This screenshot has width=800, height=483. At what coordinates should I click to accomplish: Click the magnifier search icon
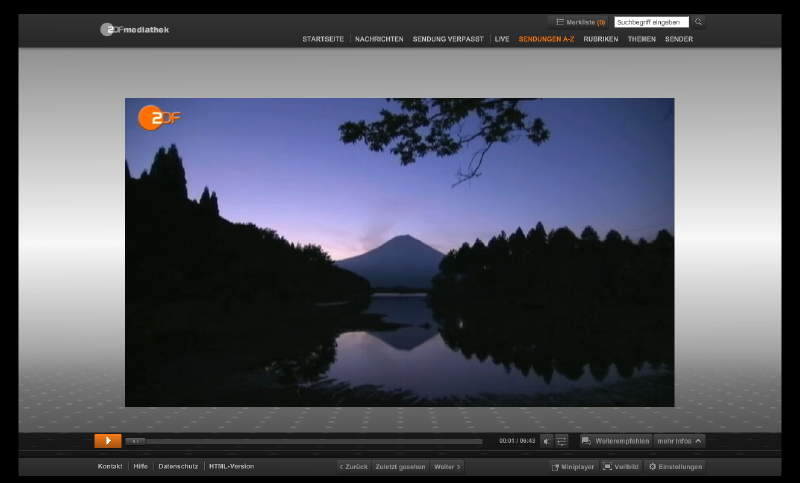(x=698, y=22)
